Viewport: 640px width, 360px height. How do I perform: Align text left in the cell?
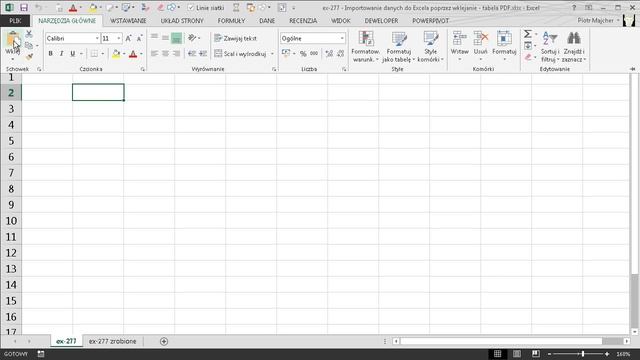coord(154,53)
